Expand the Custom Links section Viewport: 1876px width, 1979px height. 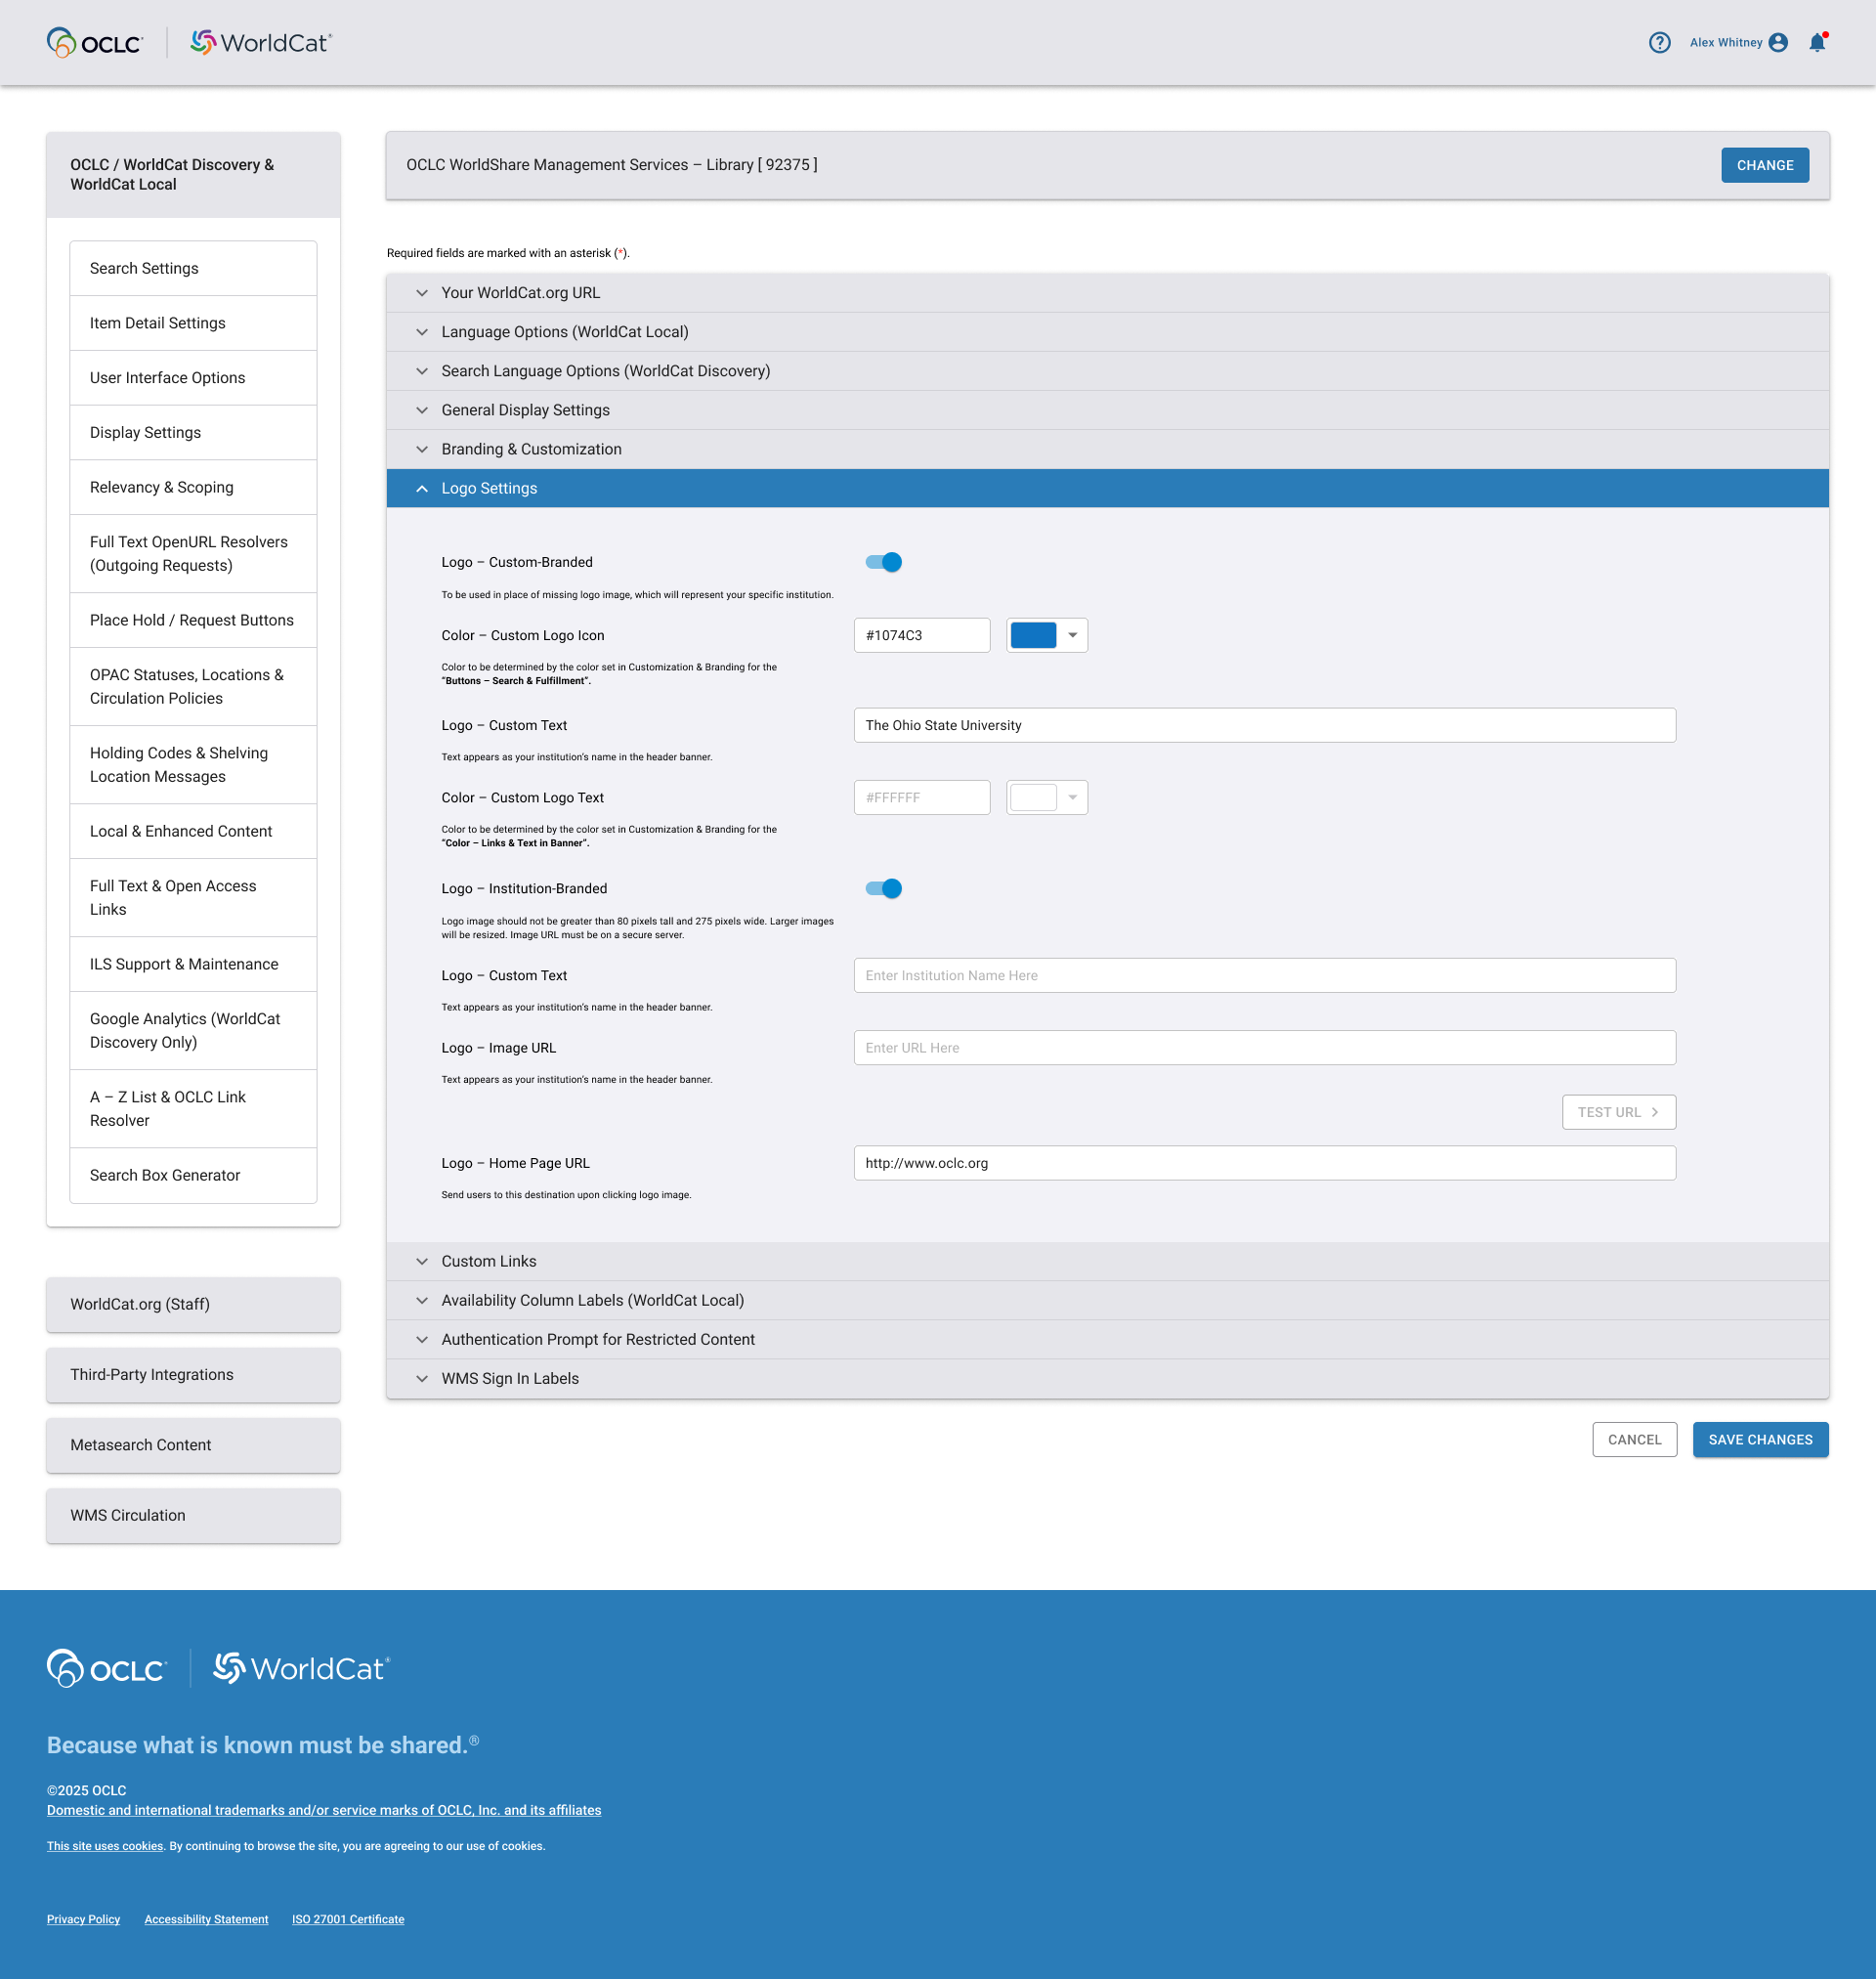(x=488, y=1261)
